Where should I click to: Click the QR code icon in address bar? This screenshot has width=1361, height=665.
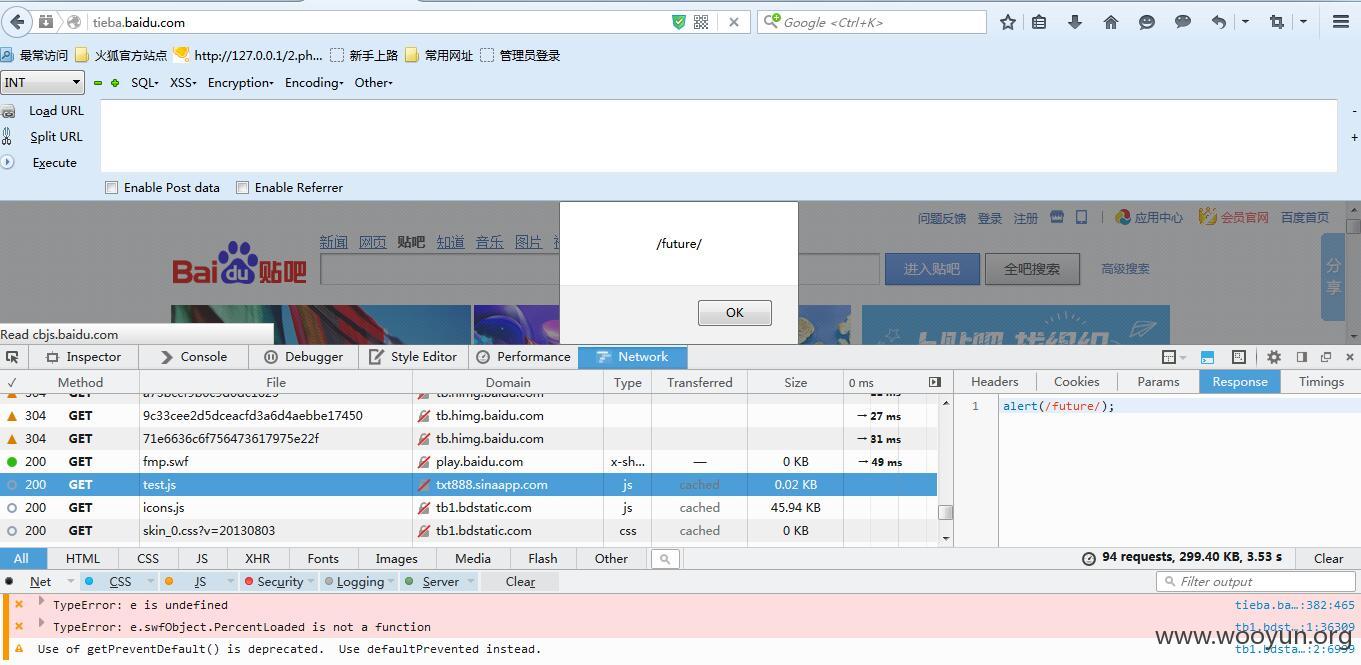point(701,22)
